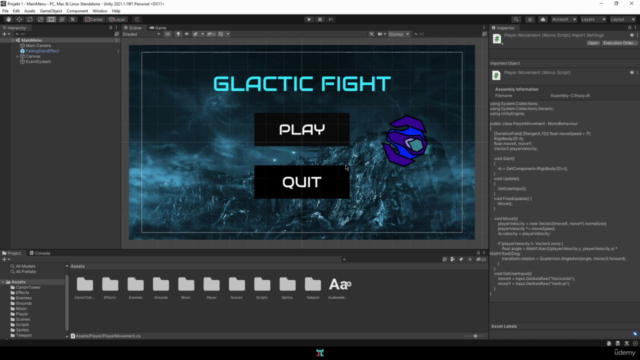
Task: Select EventSystem in Hierarchy
Action: click(38, 62)
